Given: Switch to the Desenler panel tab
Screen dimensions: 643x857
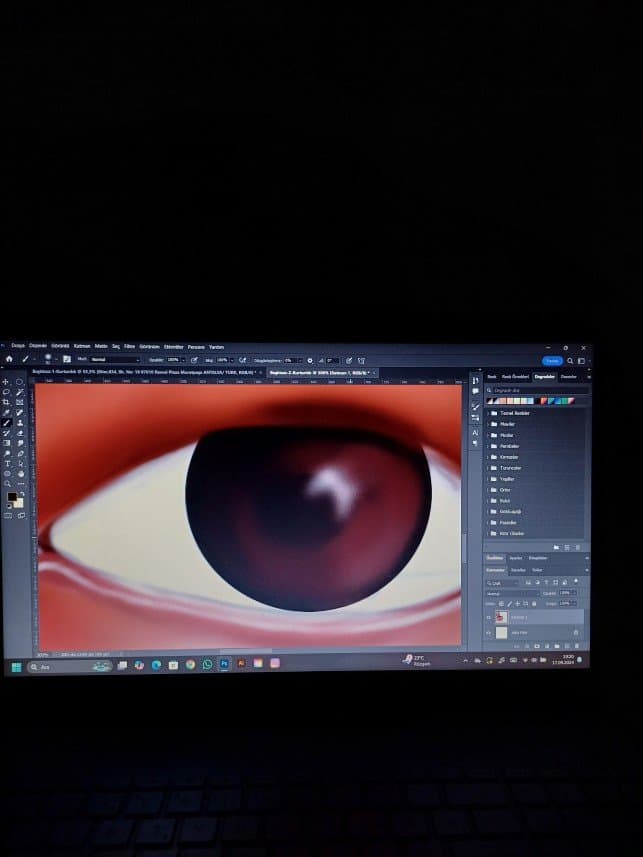Looking at the screenshot, I should (569, 377).
